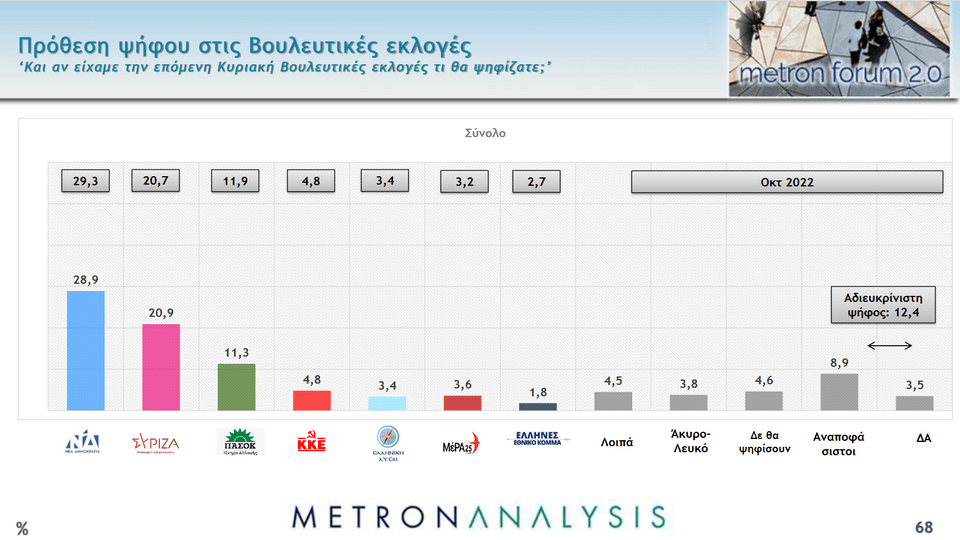Select the light blue 3,4 bar
Screen dimensions: 960x540
pos(387,403)
